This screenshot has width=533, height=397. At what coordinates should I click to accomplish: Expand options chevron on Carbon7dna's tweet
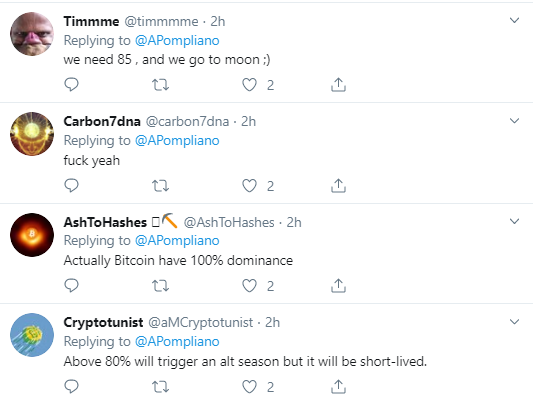[x=515, y=121]
